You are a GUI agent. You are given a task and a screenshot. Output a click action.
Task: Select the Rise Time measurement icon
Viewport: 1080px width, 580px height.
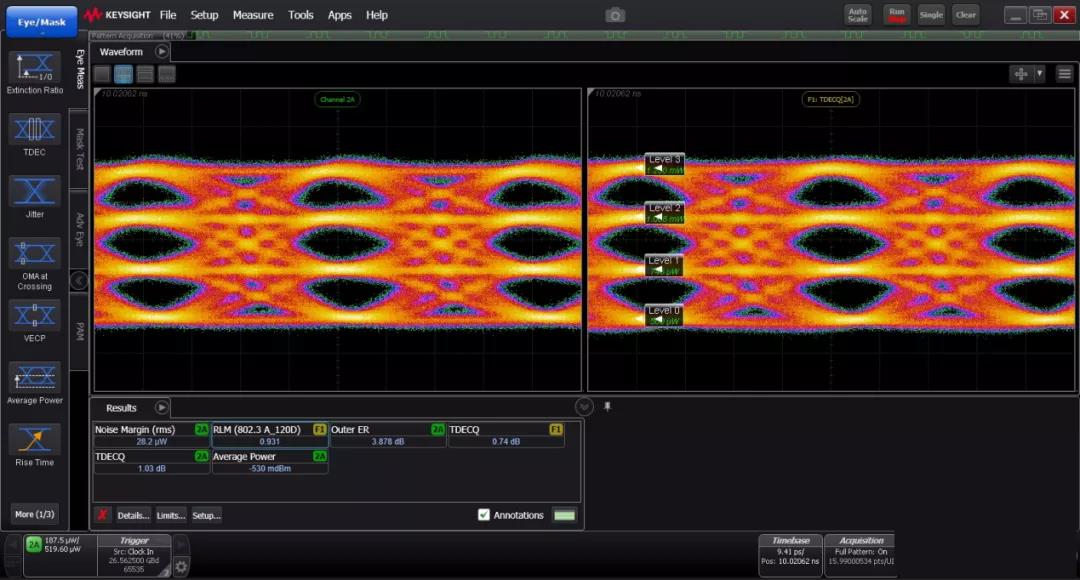click(x=34, y=440)
